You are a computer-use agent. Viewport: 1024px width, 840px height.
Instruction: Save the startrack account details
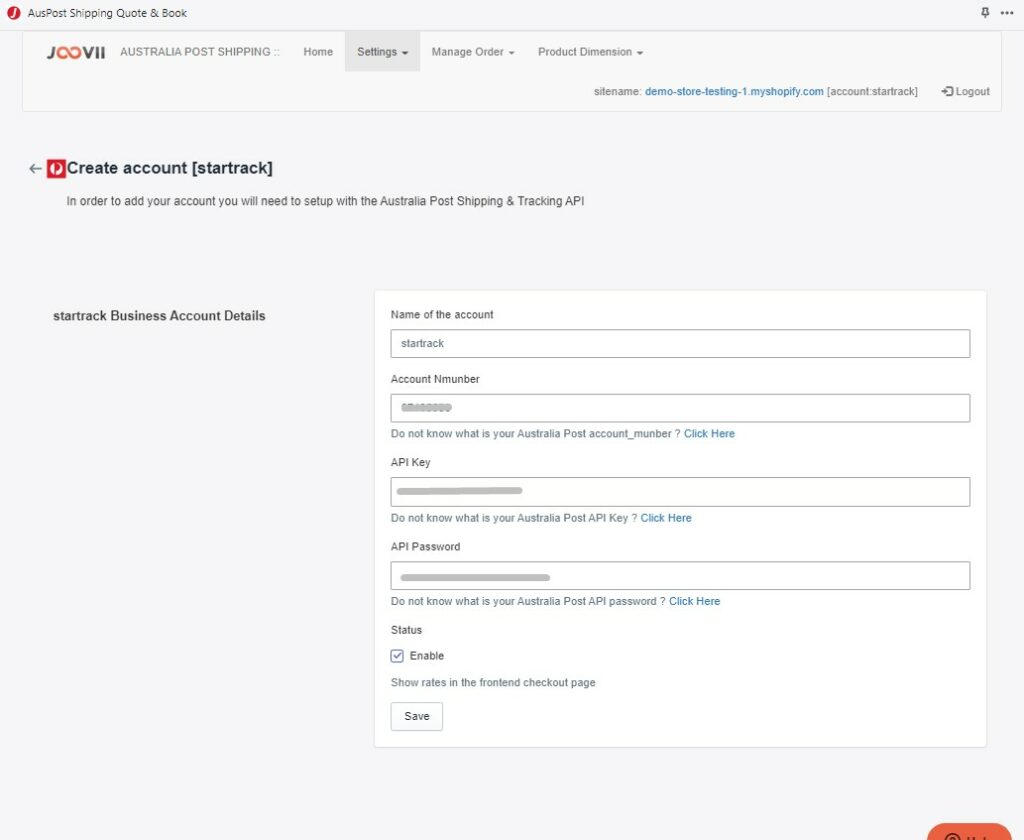(x=417, y=717)
